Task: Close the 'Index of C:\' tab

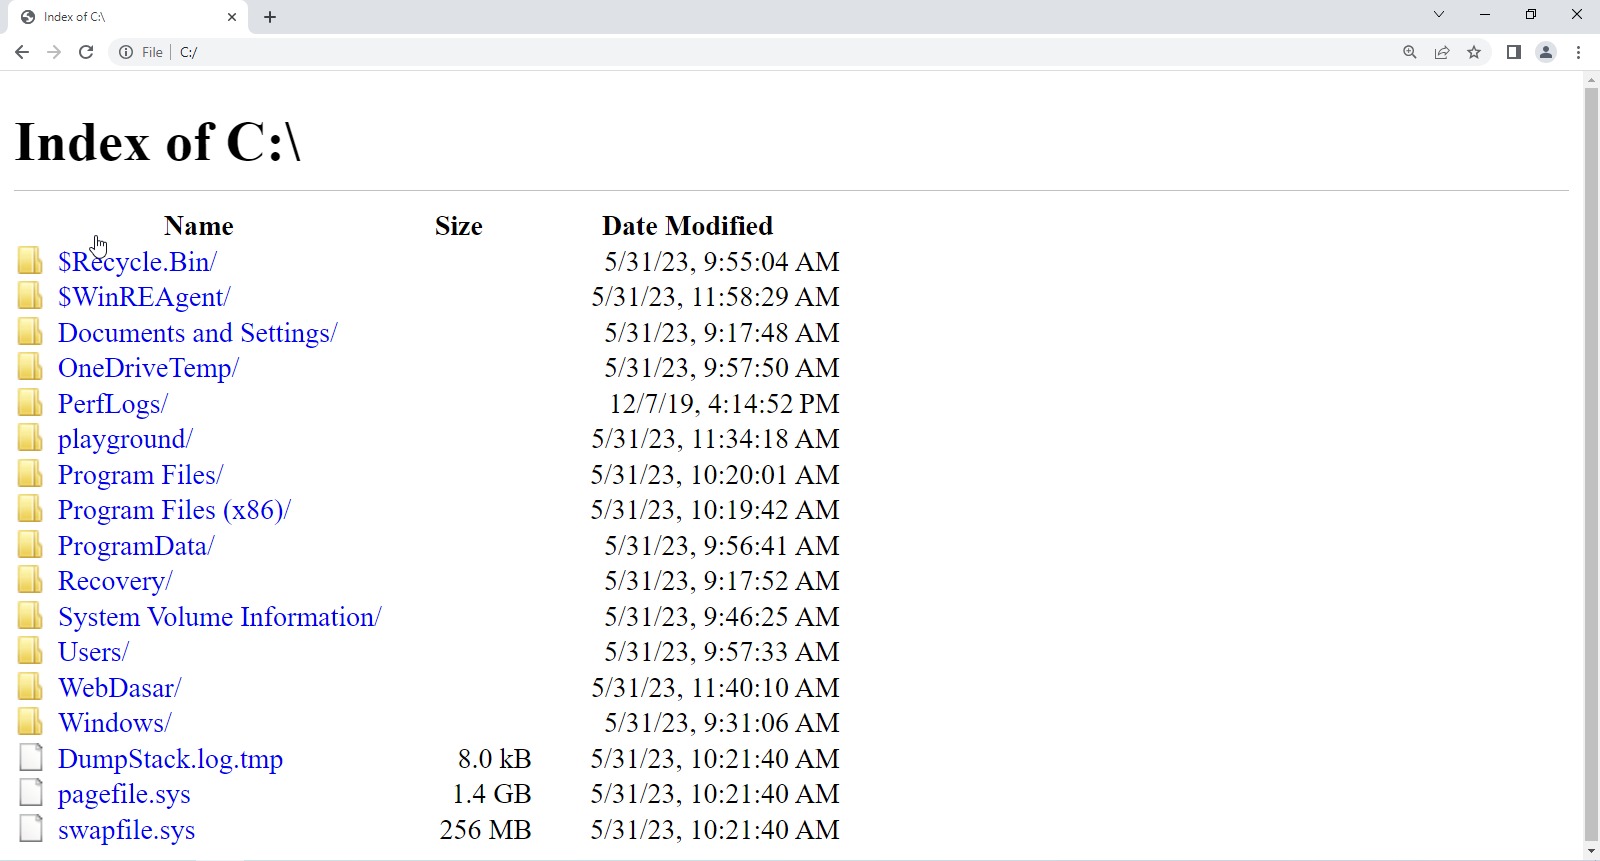Action: click(x=232, y=17)
